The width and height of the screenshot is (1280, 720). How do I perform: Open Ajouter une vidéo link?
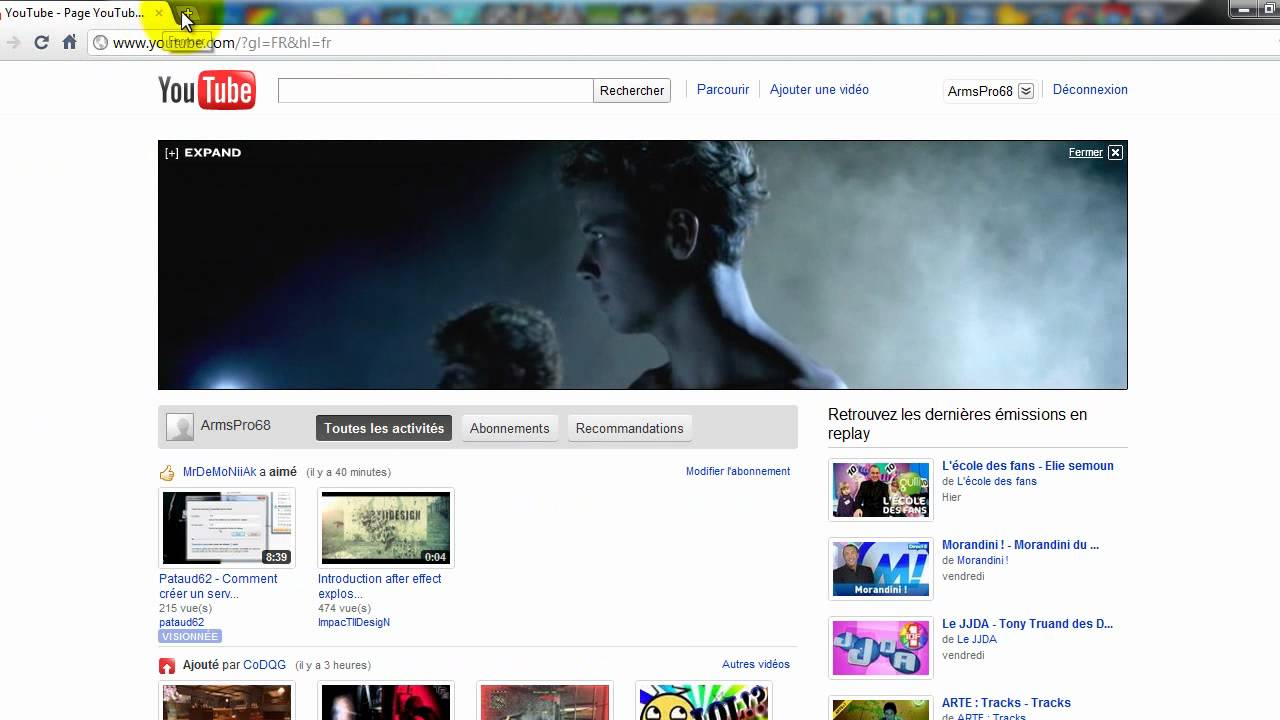pos(819,89)
